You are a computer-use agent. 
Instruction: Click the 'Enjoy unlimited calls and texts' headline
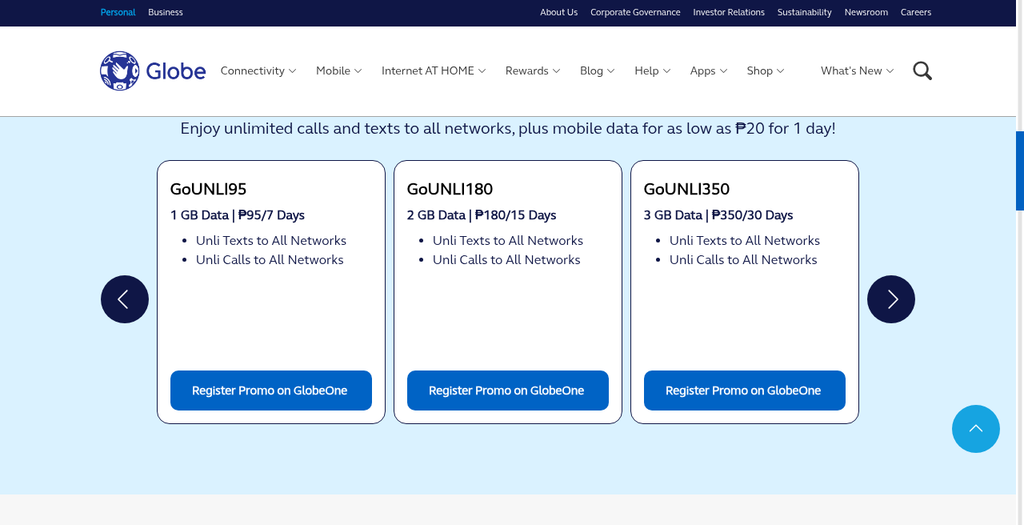[507, 129]
